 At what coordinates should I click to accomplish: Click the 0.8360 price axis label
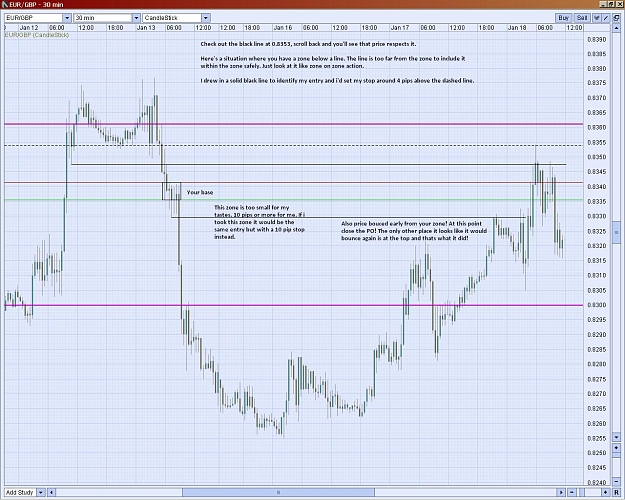pos(597,128)
